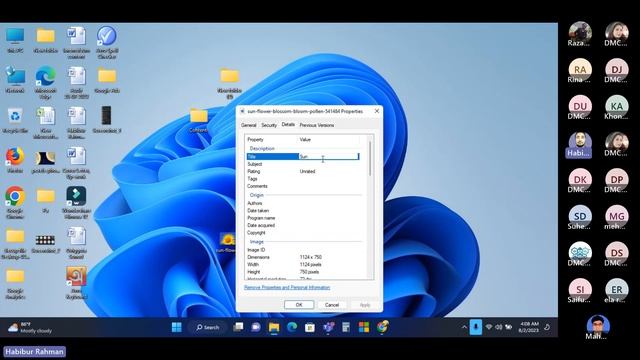
Task: Select the dark moon-phases image file on desktop
Action: tap(45, 162)
